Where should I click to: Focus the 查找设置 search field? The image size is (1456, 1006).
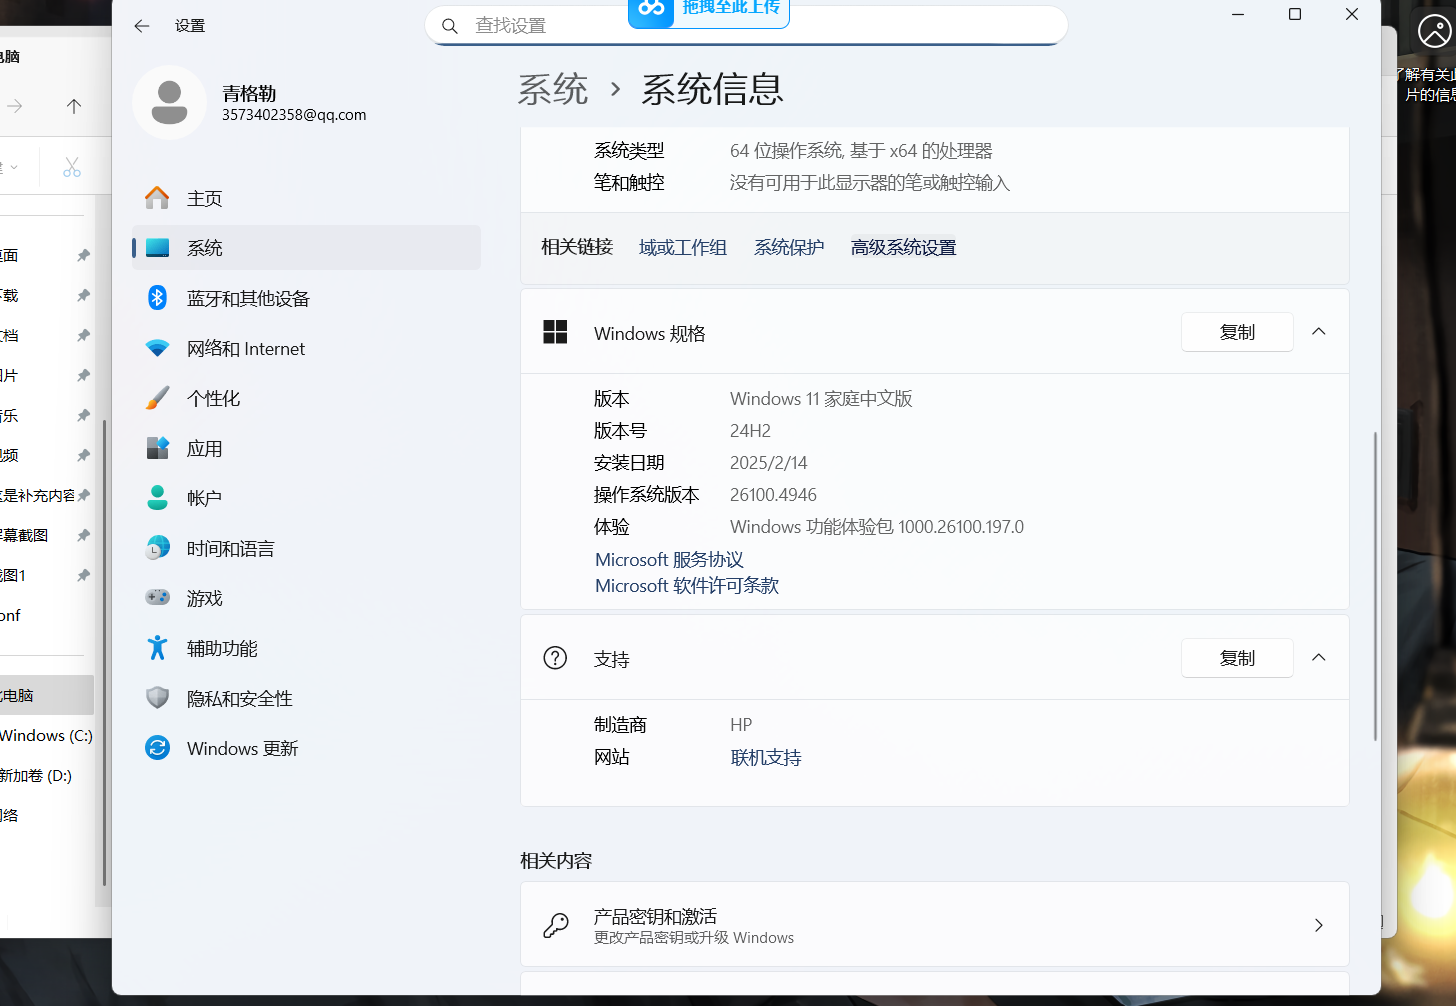tap(746, 26)
